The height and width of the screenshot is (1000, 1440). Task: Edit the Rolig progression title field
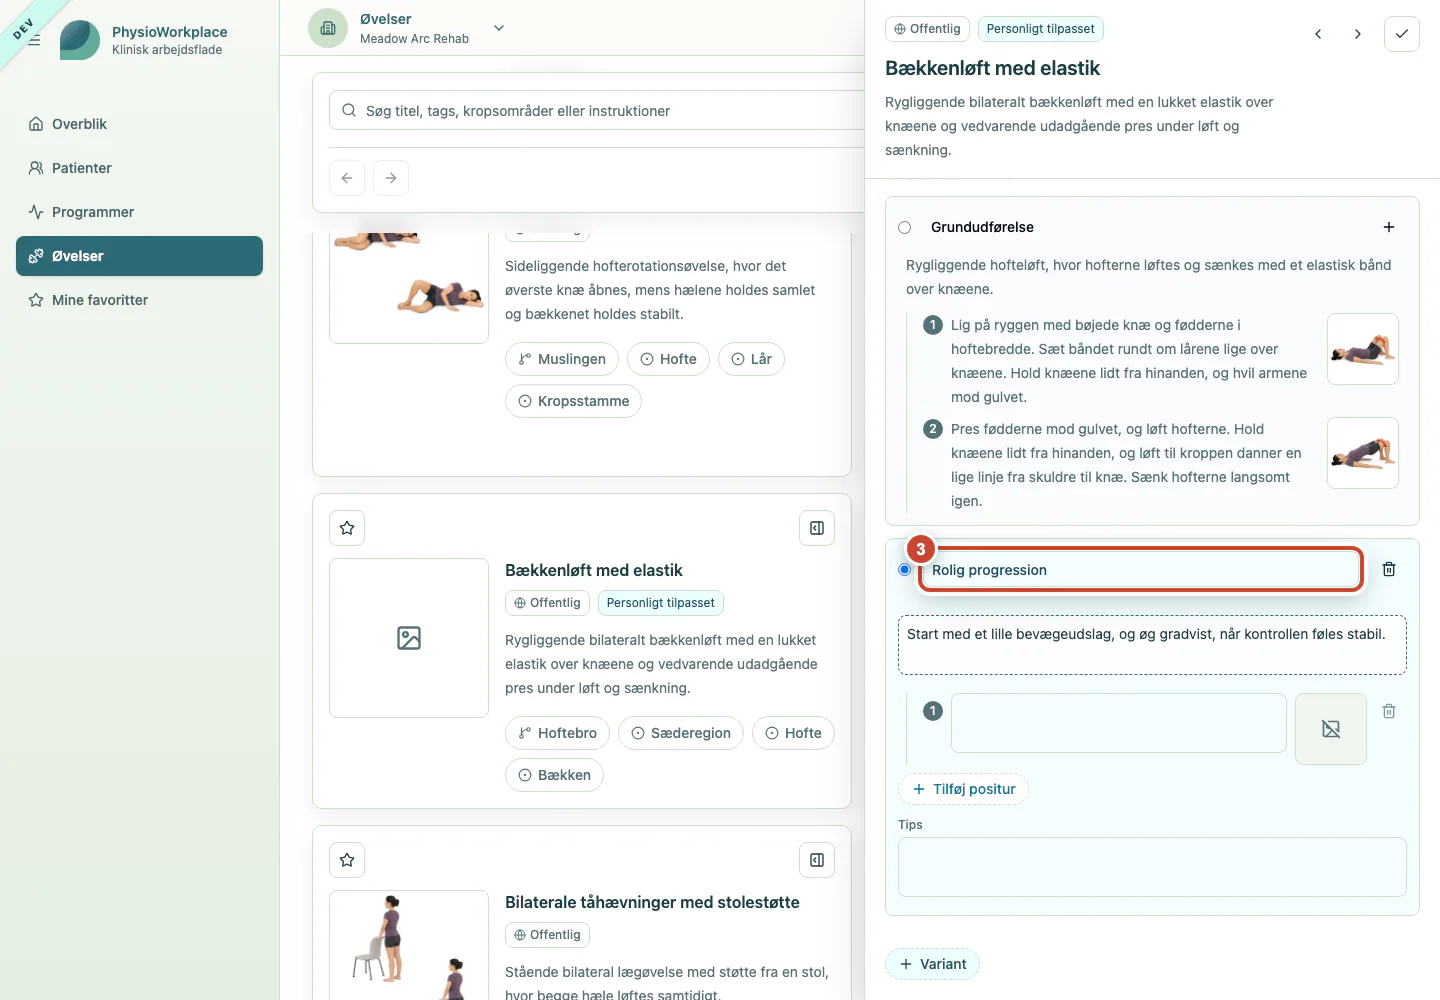point(1141,570)
